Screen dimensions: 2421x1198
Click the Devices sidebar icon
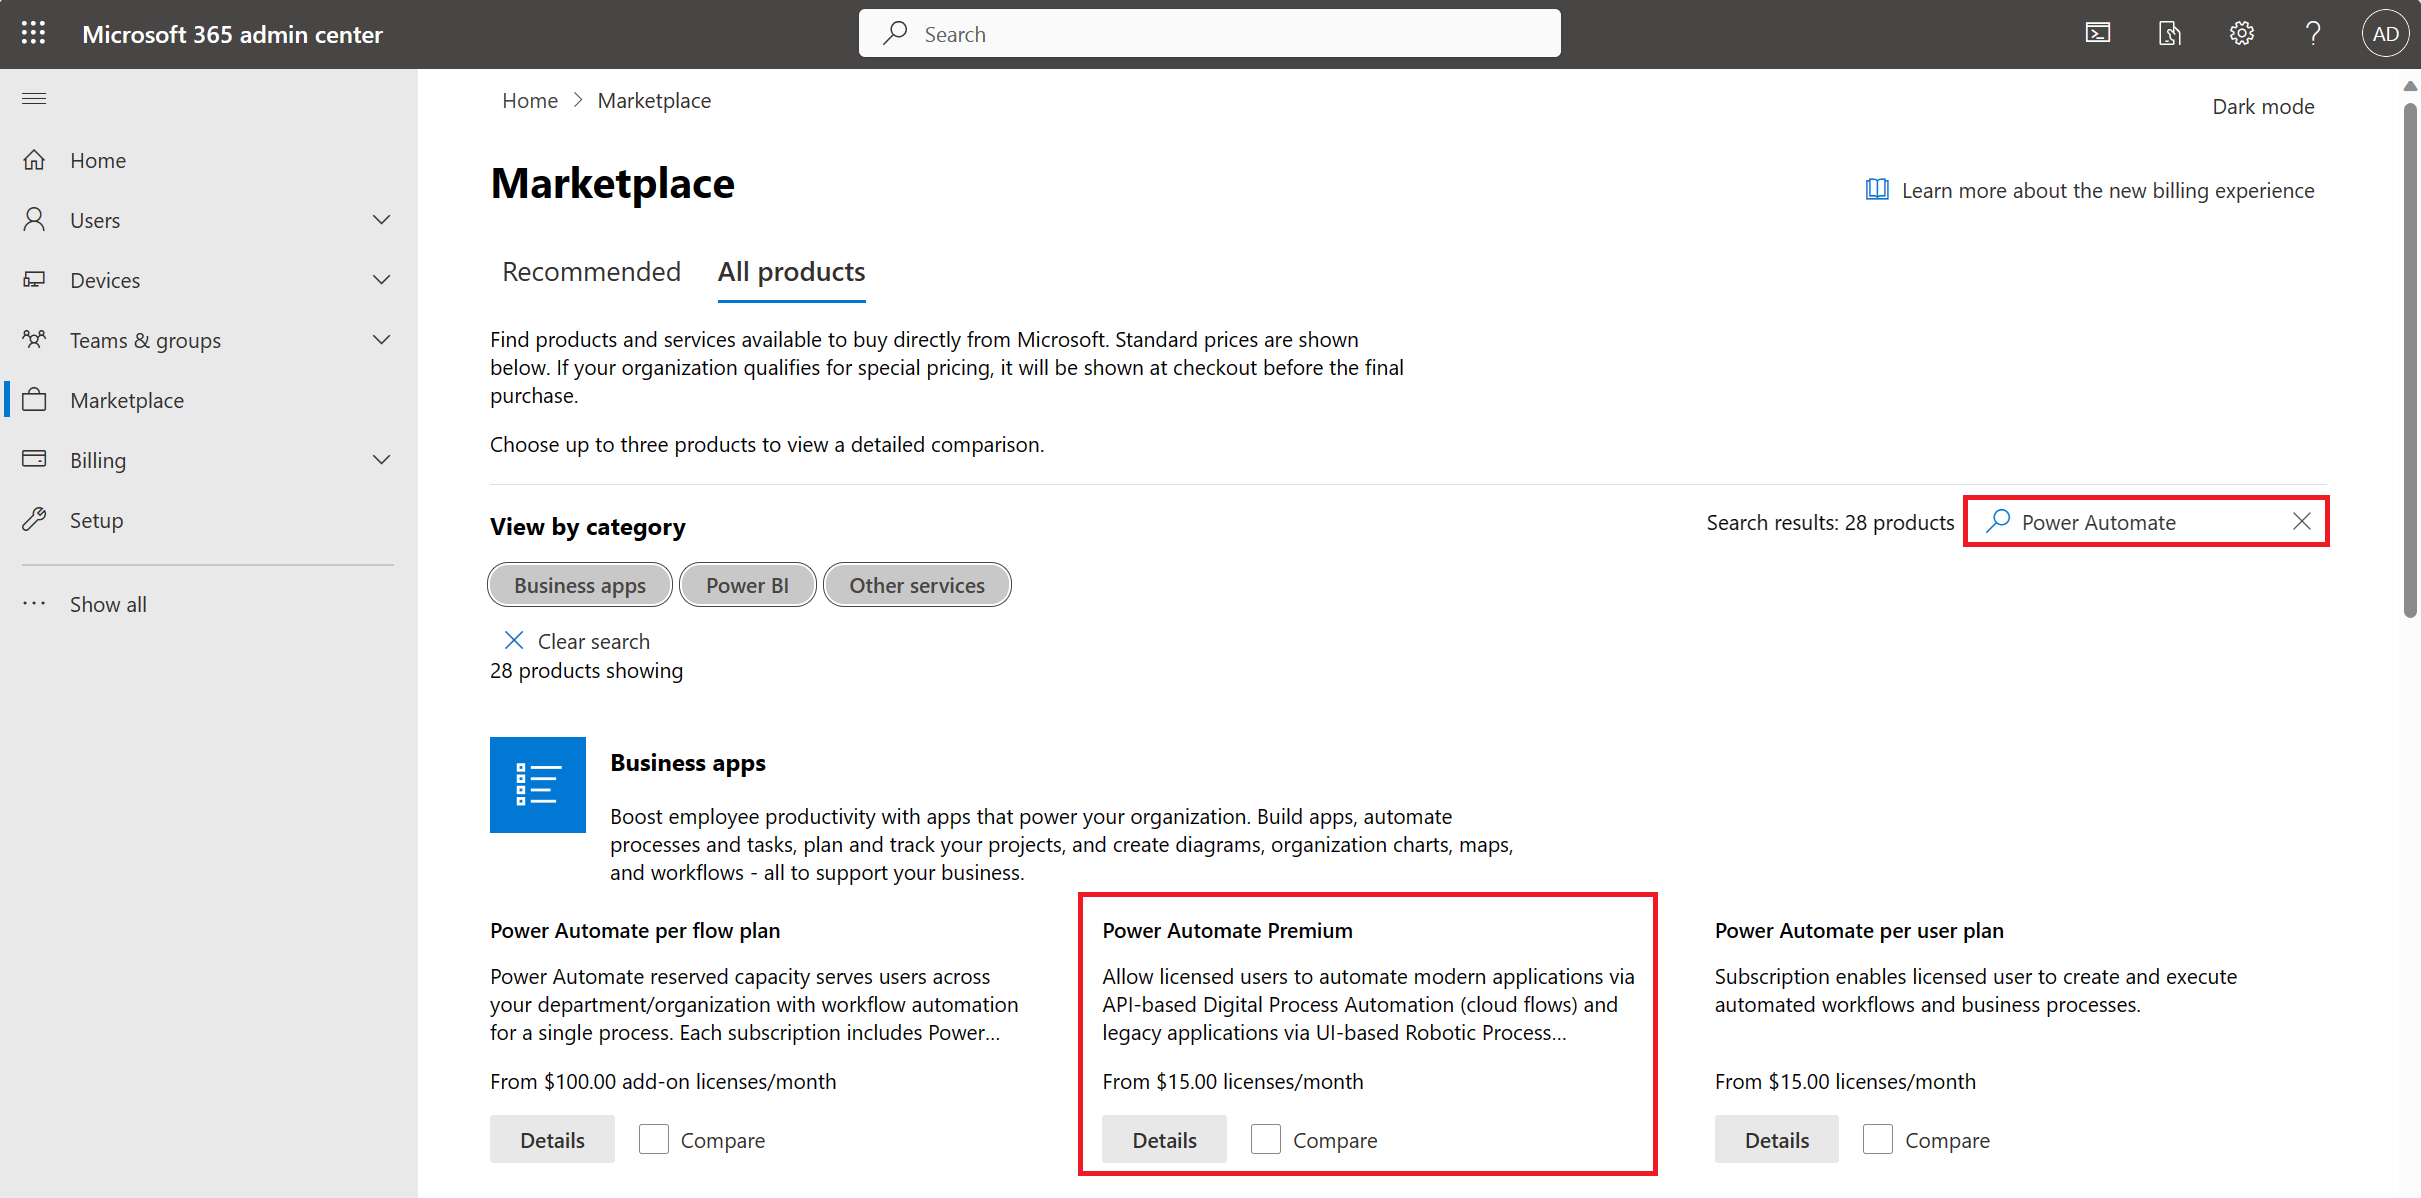[x=34, y=279]
